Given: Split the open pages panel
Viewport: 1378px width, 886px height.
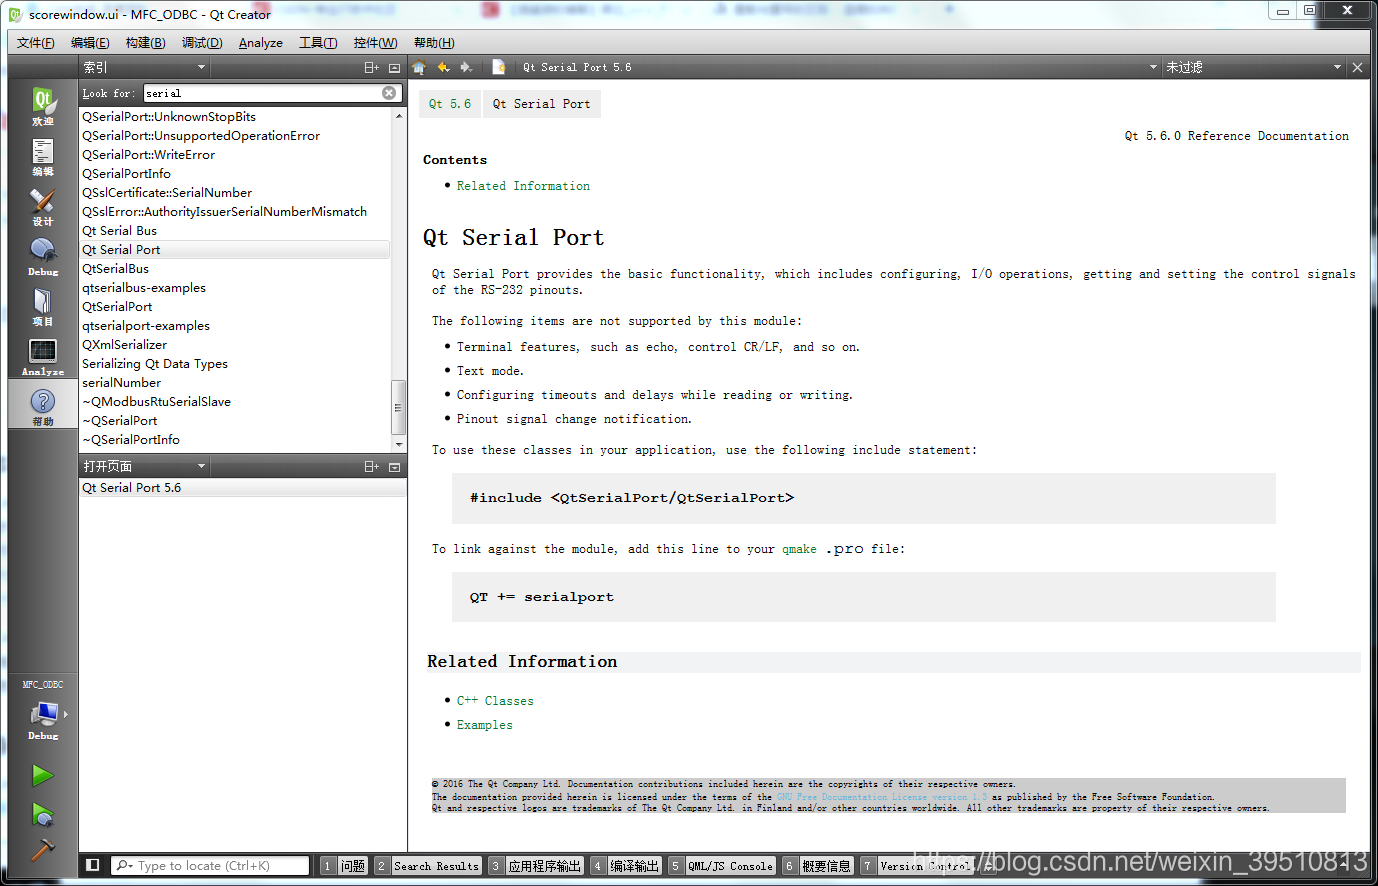Looking at the screenshot, I should 371,466.
